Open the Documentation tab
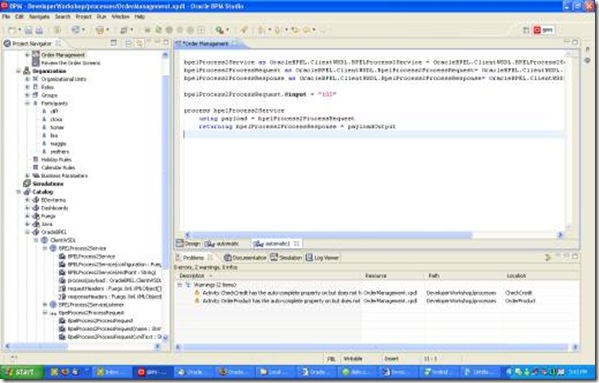 point(245,258)
